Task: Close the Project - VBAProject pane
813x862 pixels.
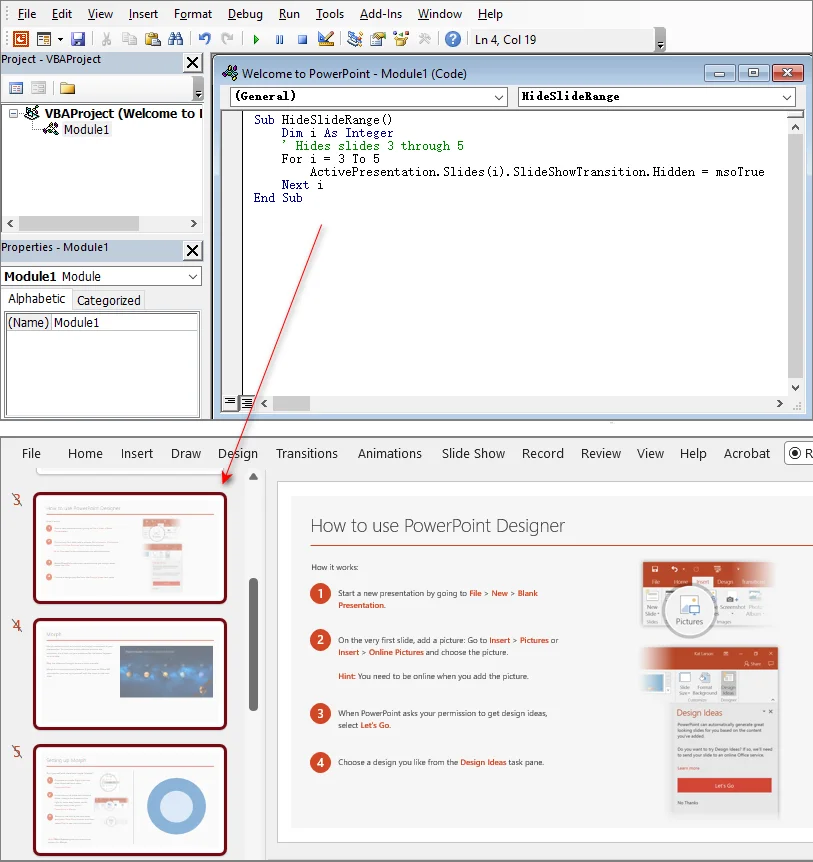Action: tap(192, 63)
